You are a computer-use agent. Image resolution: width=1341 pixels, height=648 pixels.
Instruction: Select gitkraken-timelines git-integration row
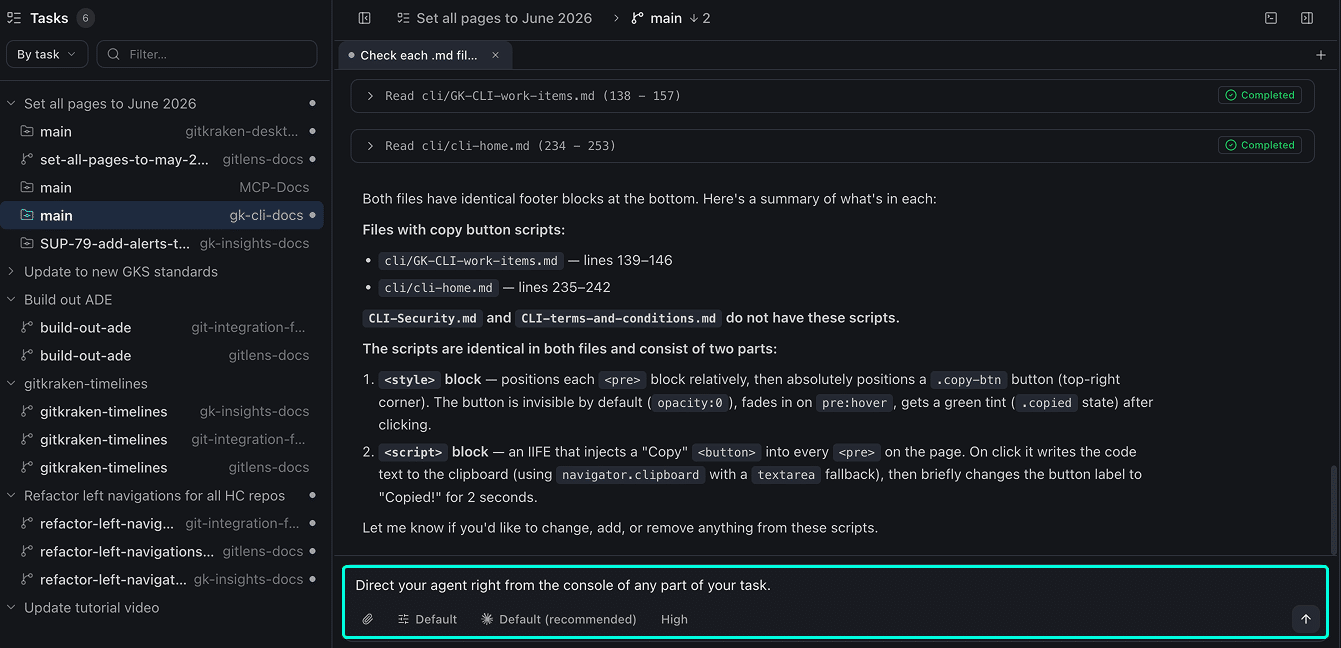162,439
